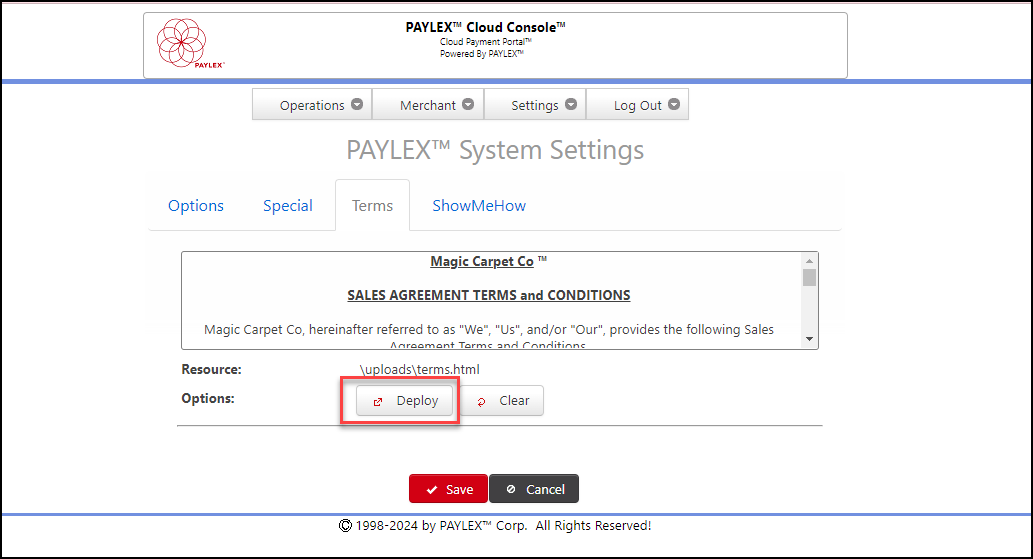Clear the uploaded terms resource
1033x559 pixels.
[502, 400]
